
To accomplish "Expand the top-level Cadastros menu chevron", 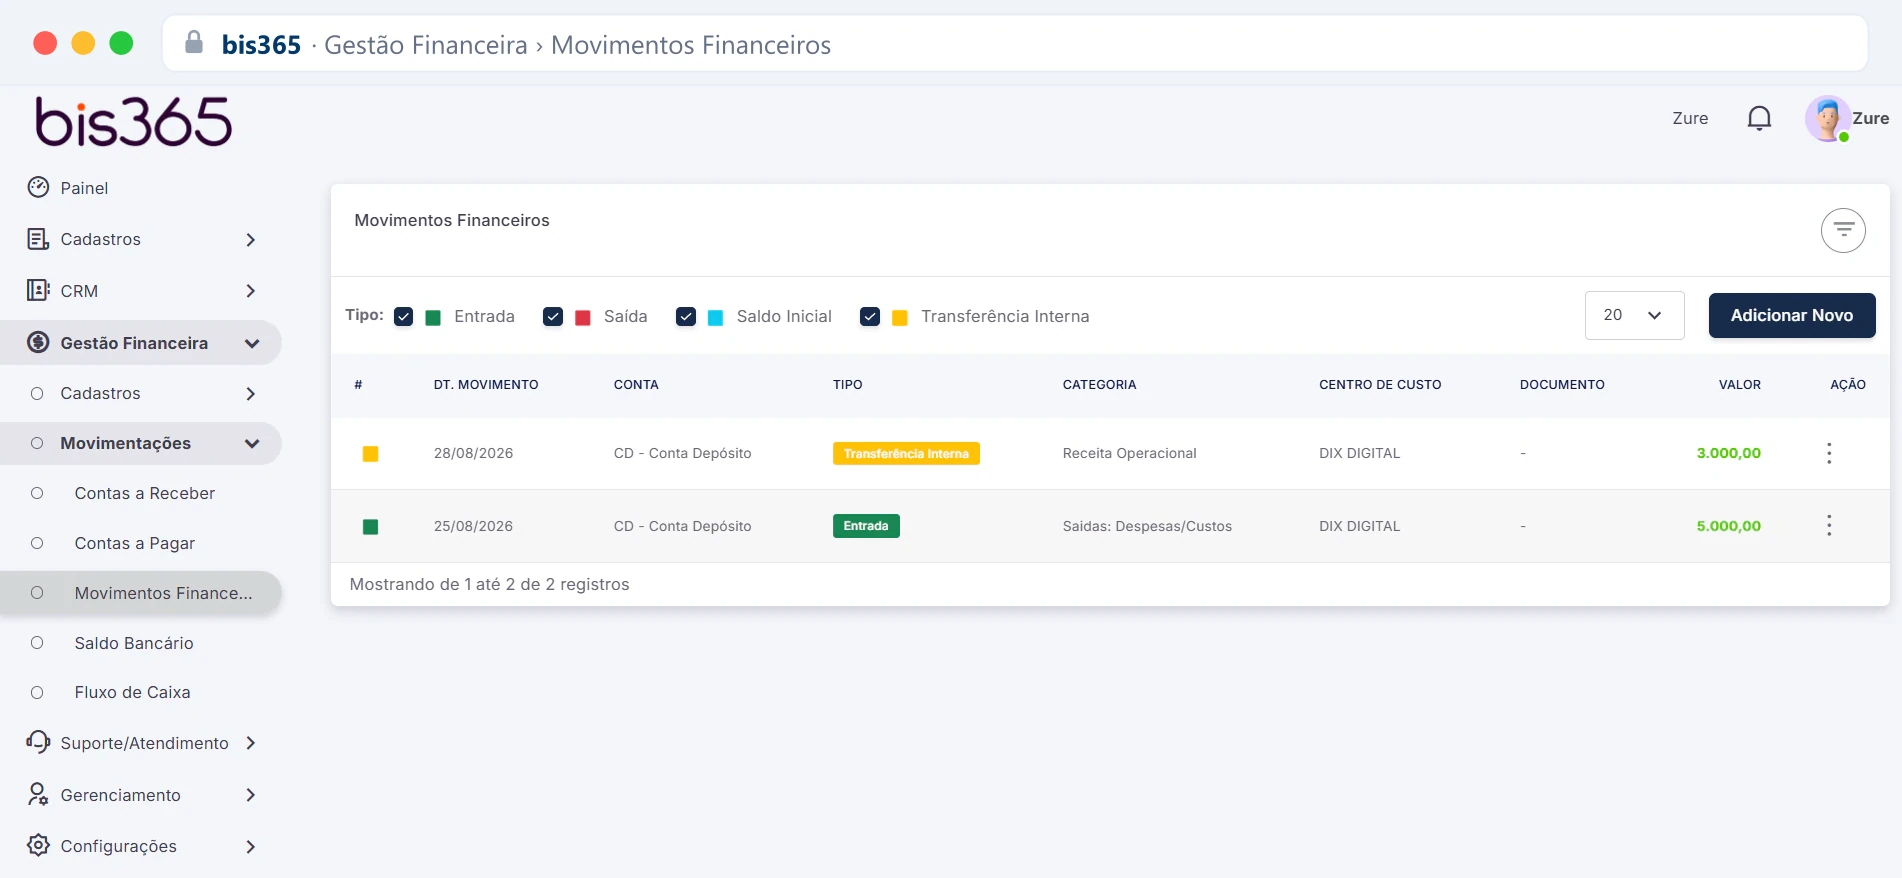I will pyautogui.click(x=251, y=240).
